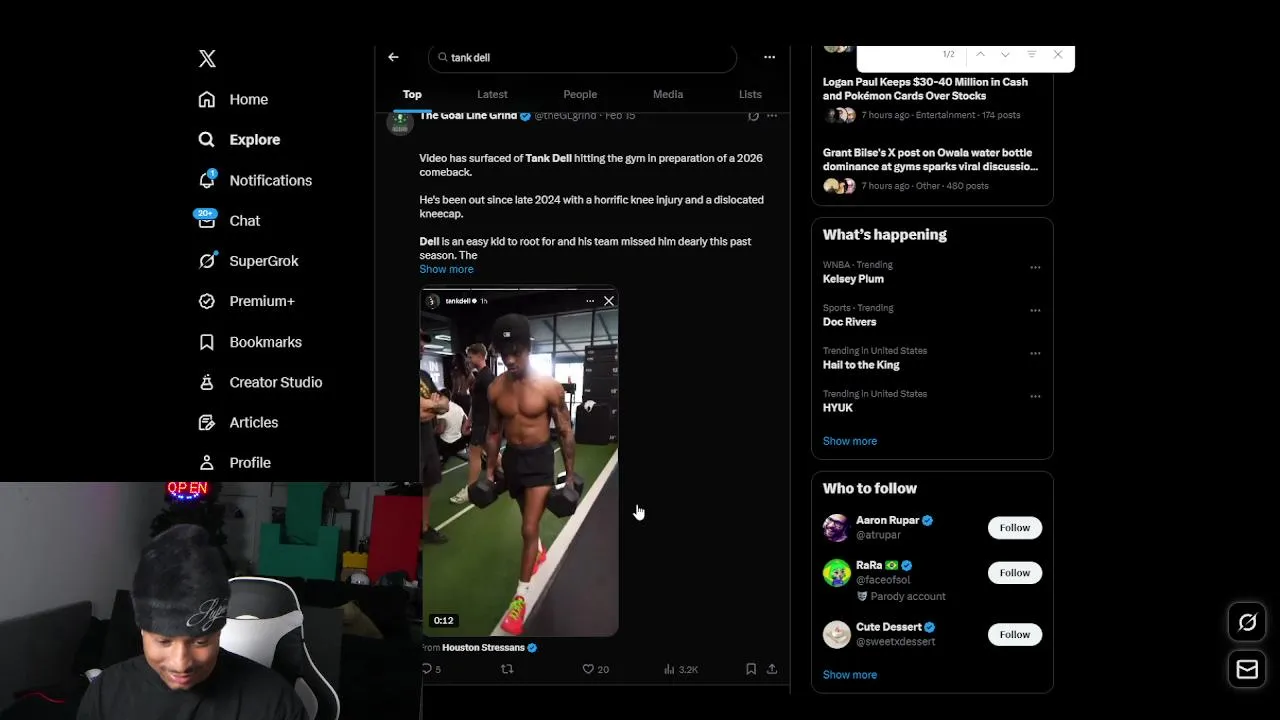
Task: Open RaRa's profile avatar
Action: click(x=836, y=572)
